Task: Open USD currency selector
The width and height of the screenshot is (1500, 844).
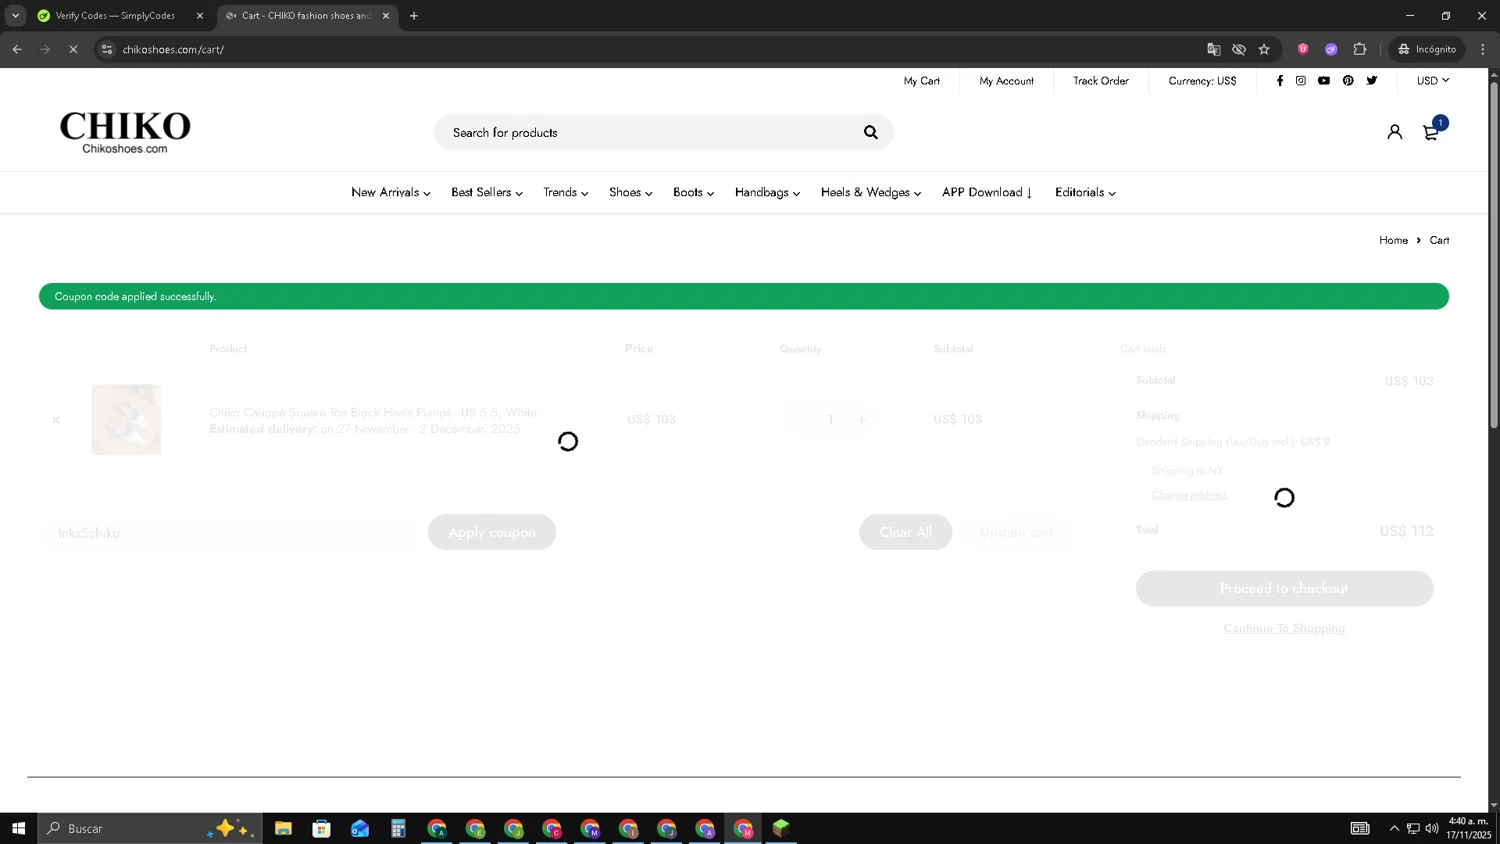Action: [1433, 81]
